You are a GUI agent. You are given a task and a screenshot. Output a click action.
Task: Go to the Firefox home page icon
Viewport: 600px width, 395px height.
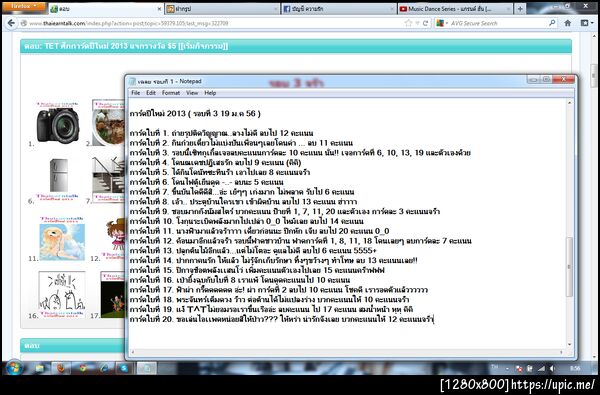point(568,23)
